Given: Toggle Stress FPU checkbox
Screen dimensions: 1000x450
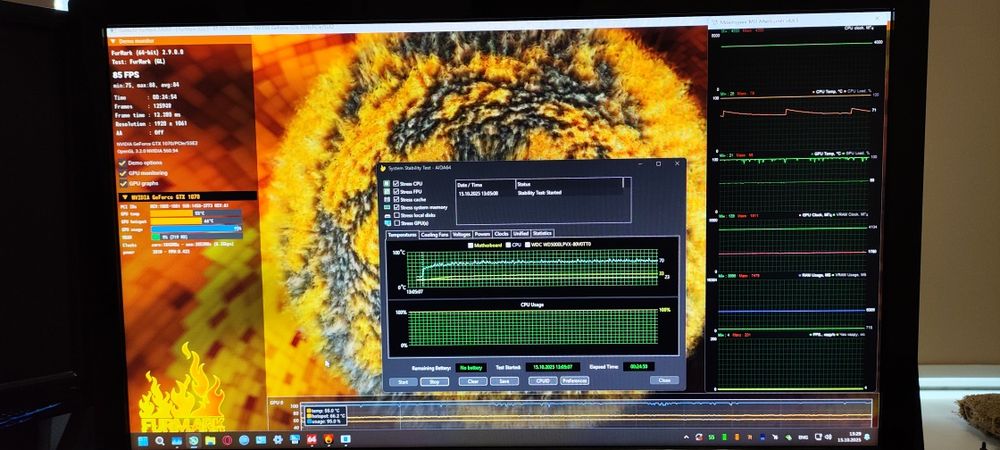Looking at the screenshot, I should click(x=396, y=192).
